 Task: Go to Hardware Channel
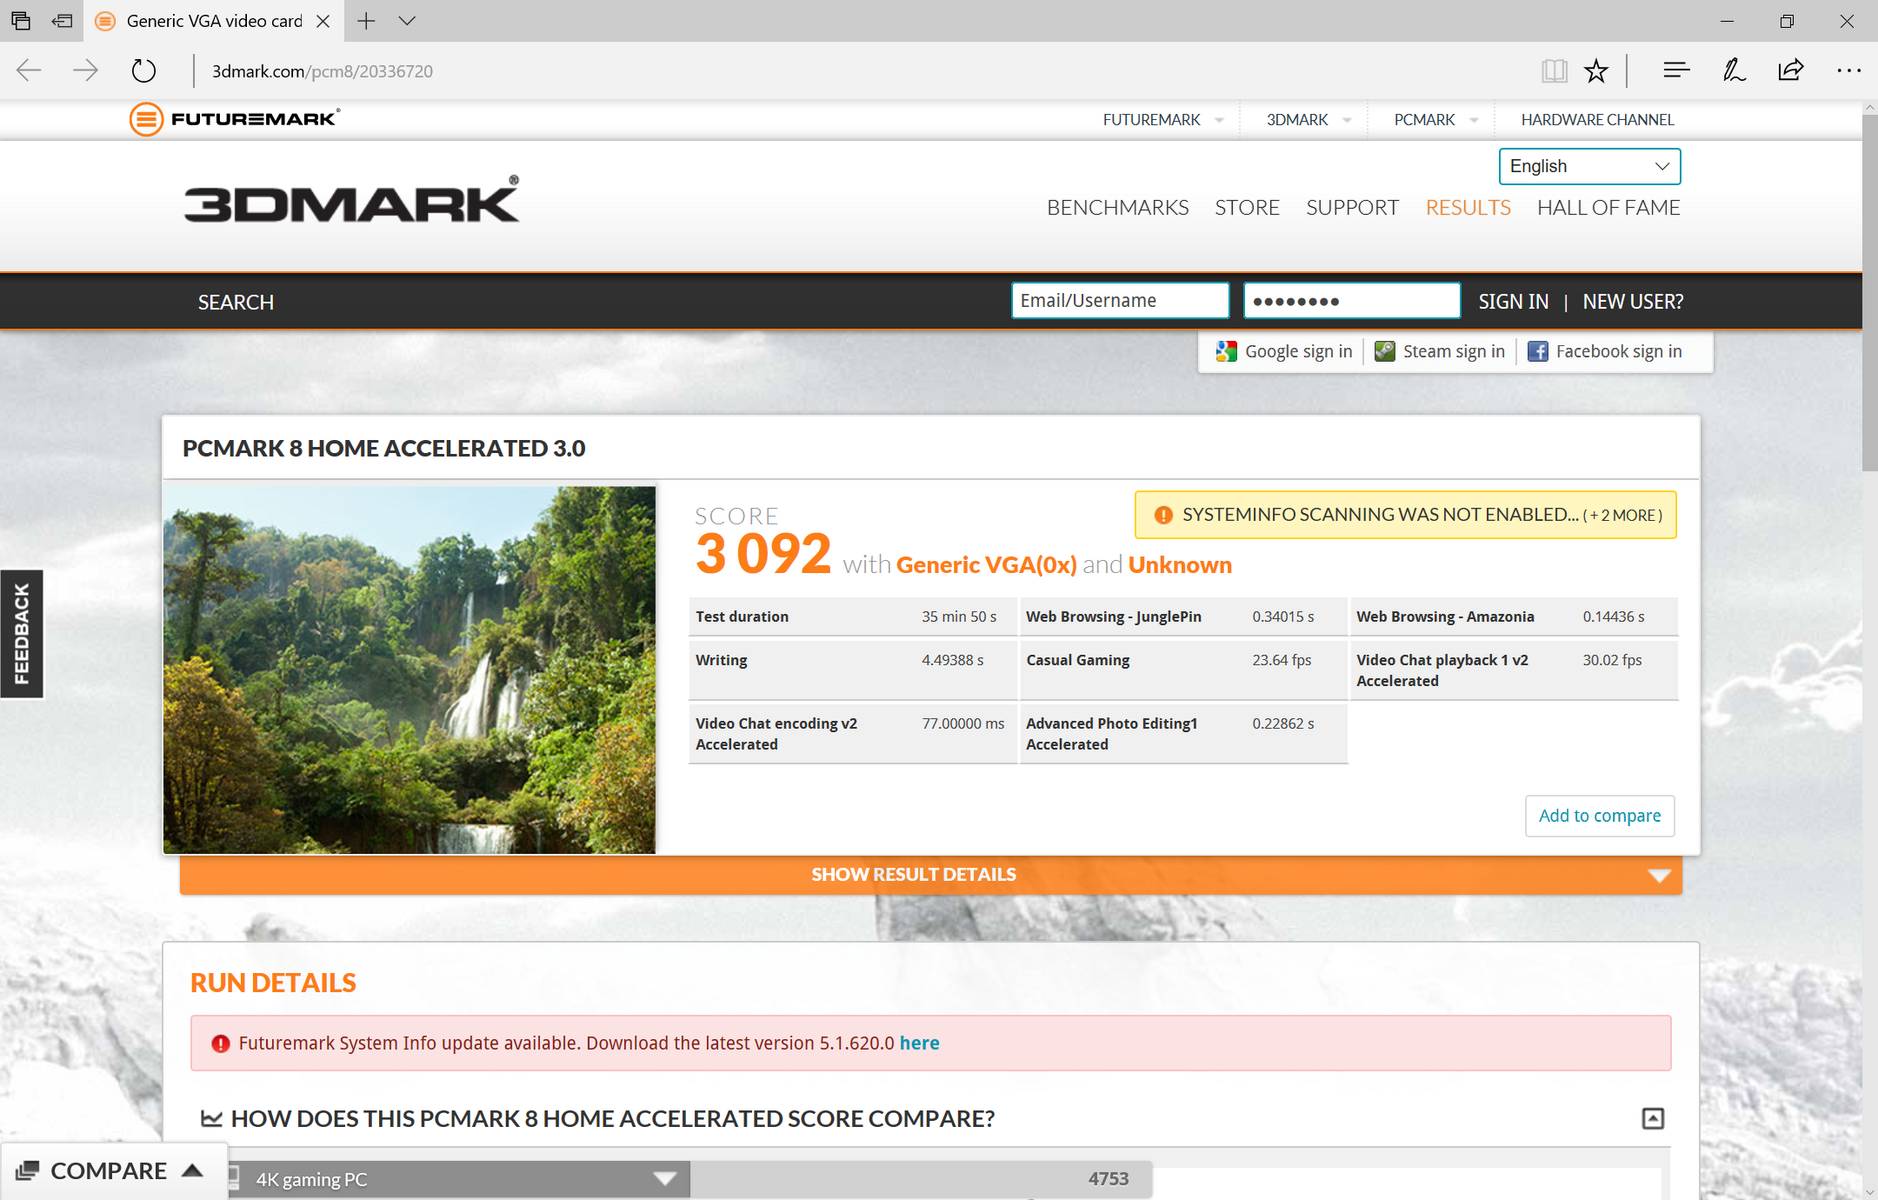pos(1597,120)
